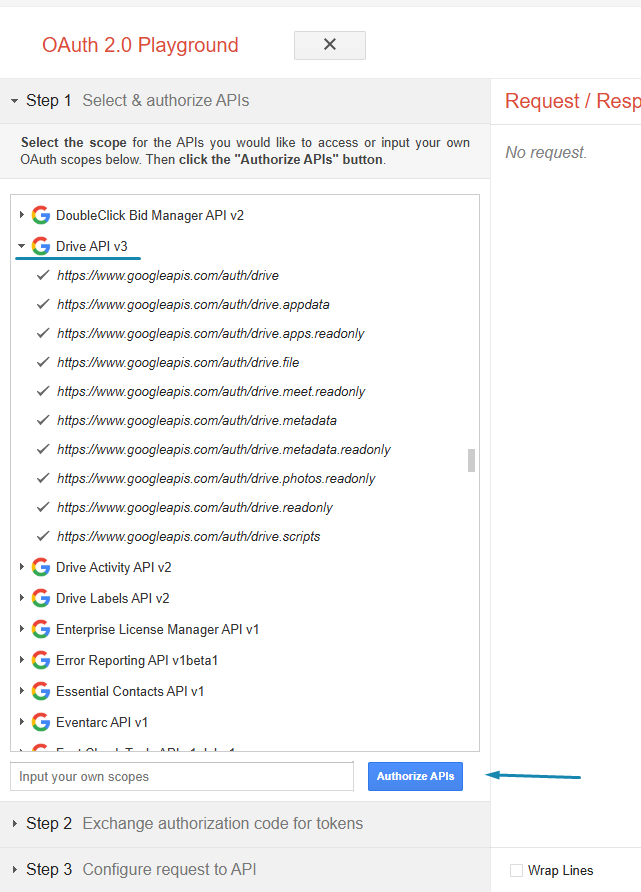Viewport: 641px width, 892px height.
Task: Click the Google icon beside Essential Contacts API
Action: tap(41, 691)
